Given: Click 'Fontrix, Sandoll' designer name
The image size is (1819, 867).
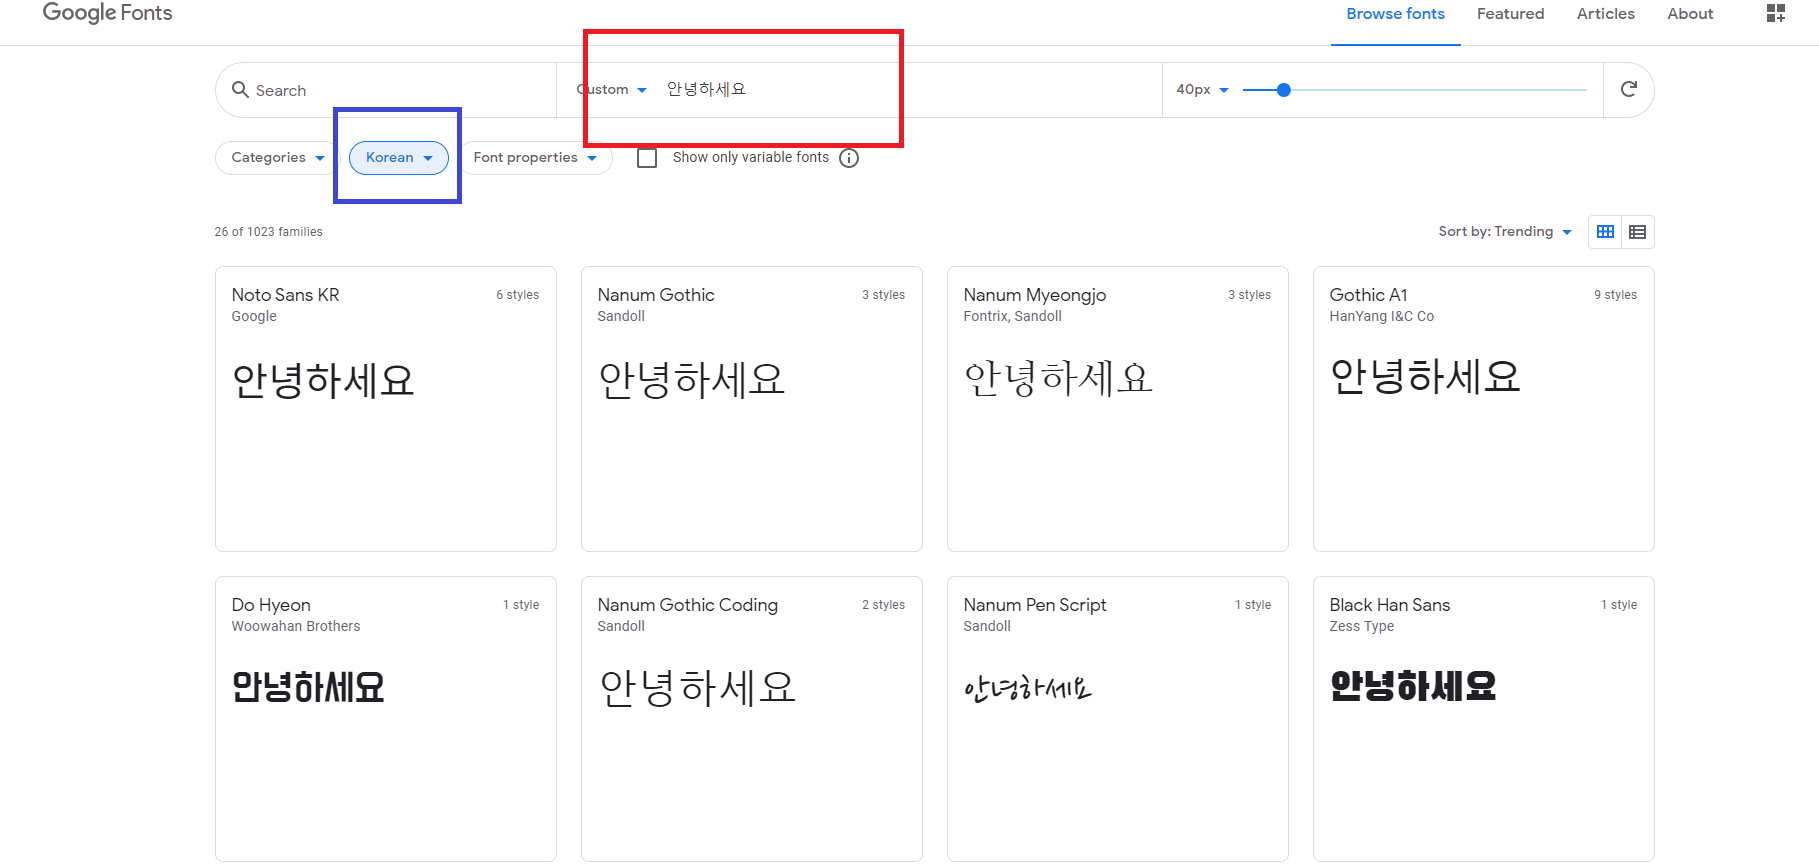Looking at the screenshot, I should [1012, 316].
